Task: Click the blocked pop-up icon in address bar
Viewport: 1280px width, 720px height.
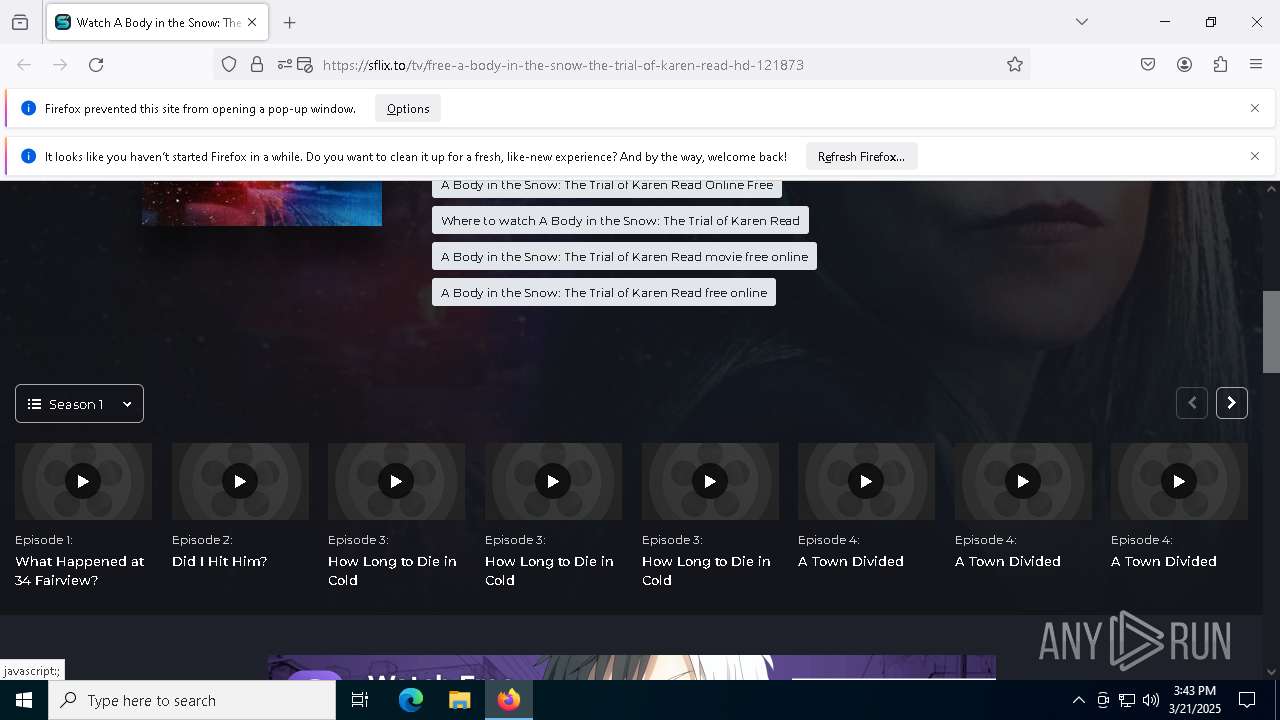Action: point(305,65)
